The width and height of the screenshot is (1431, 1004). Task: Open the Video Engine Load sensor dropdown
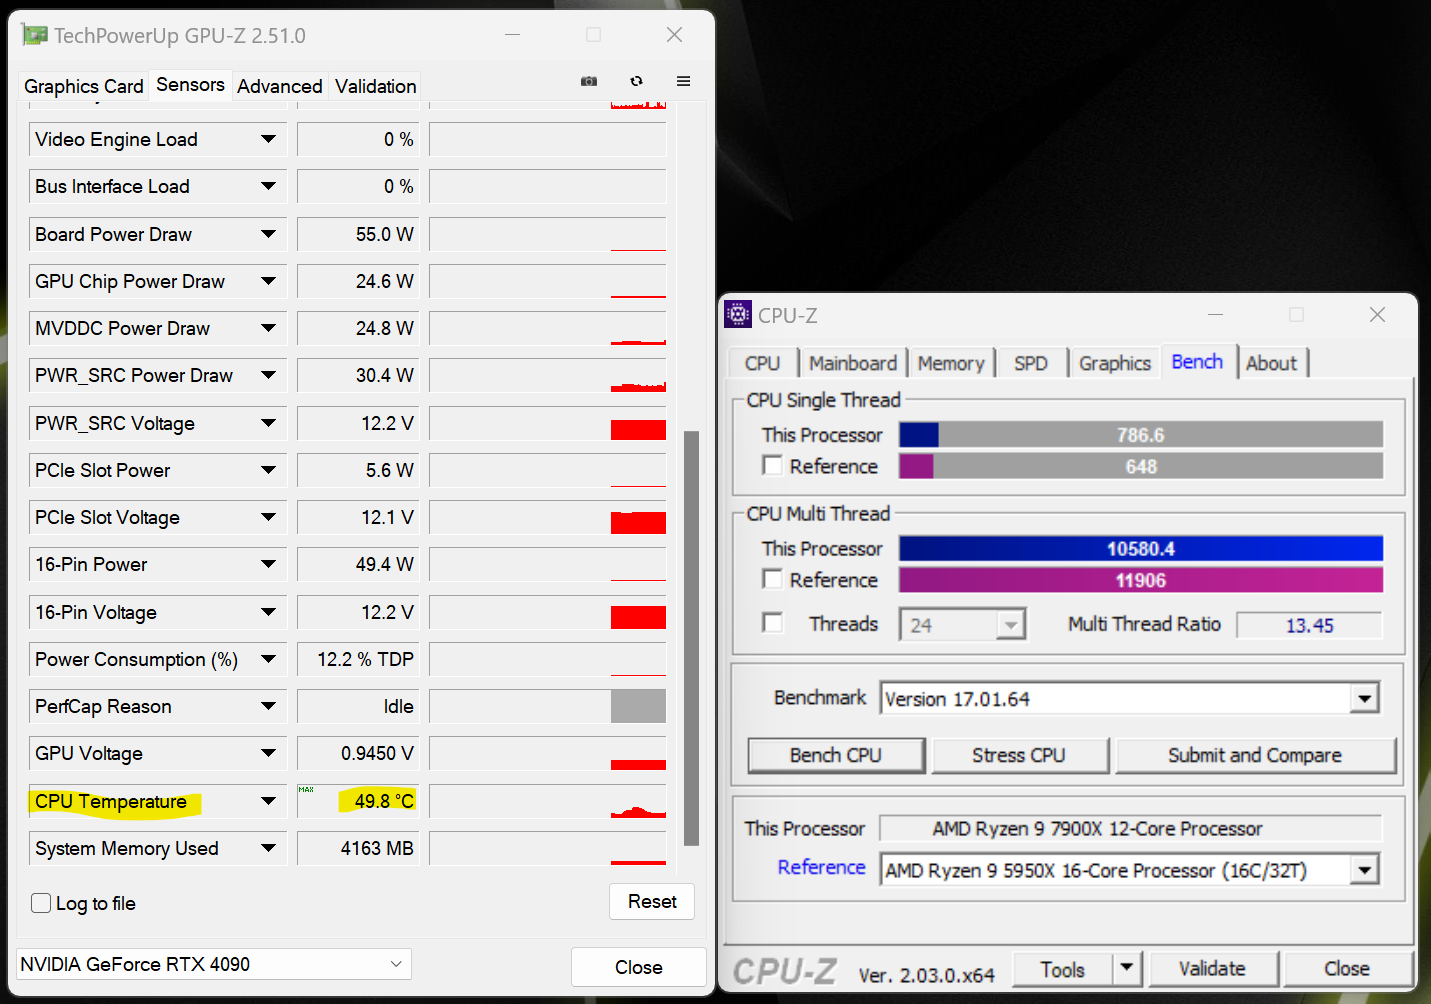click(x=268, y=139)
